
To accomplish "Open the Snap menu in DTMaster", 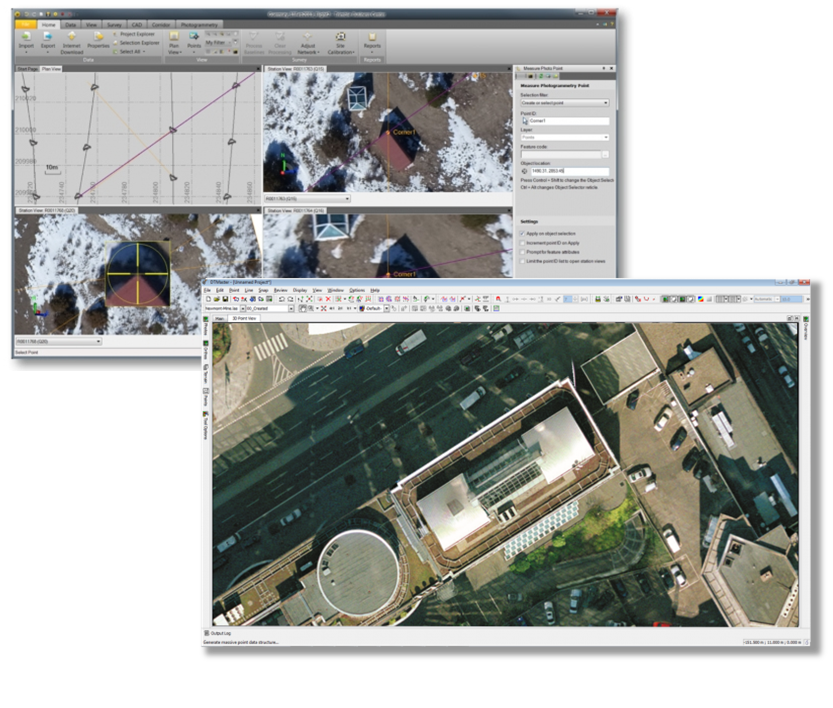I will click(263, 290).
